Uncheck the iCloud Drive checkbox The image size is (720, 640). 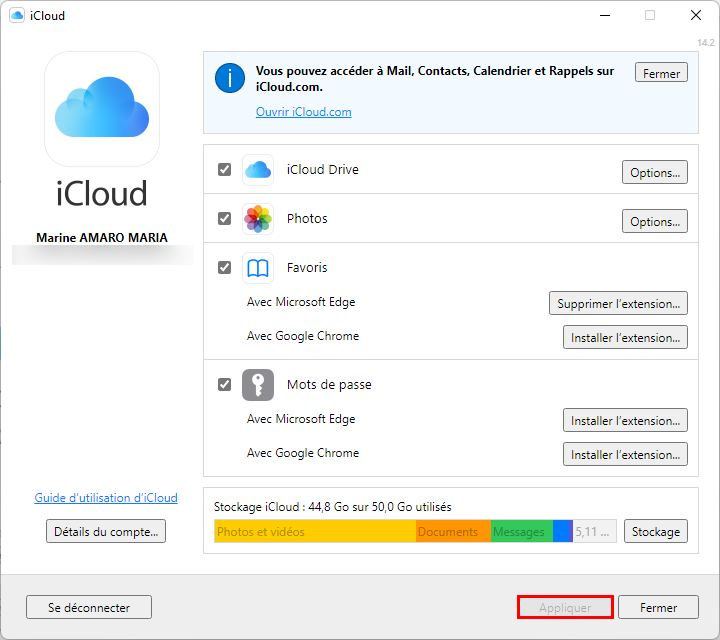[x=225, y=169]
